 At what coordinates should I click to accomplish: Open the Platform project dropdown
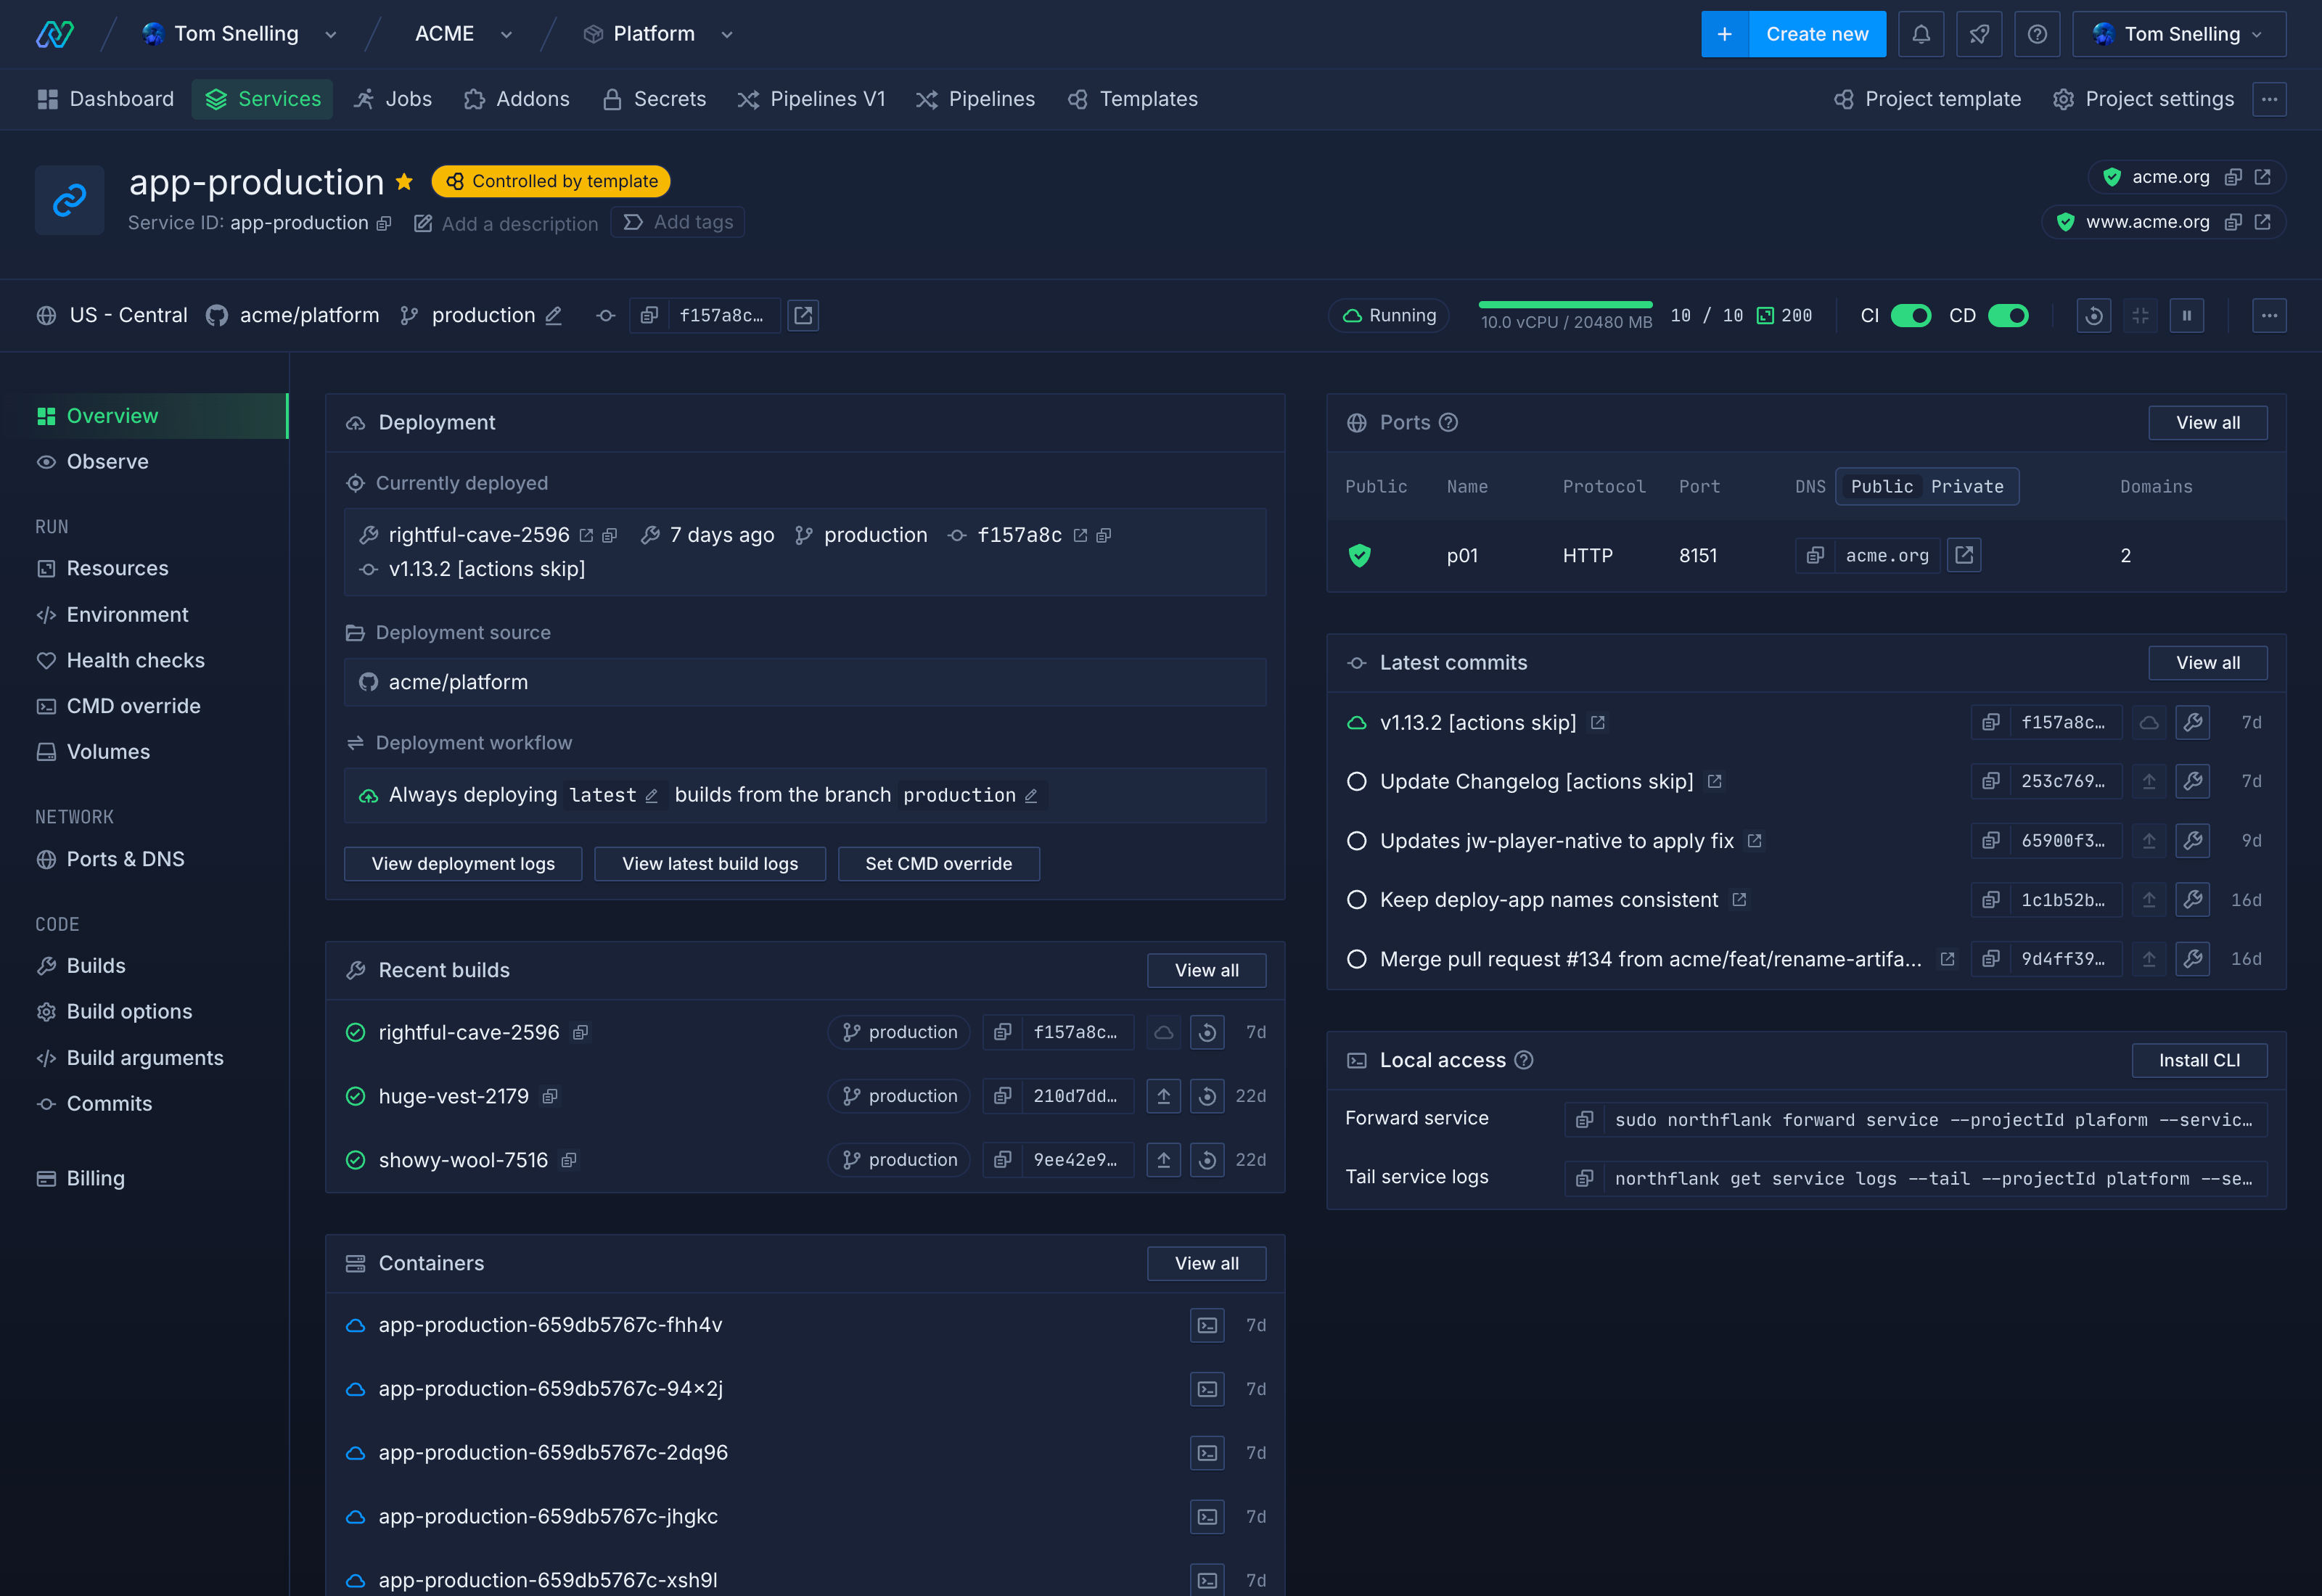727,35
